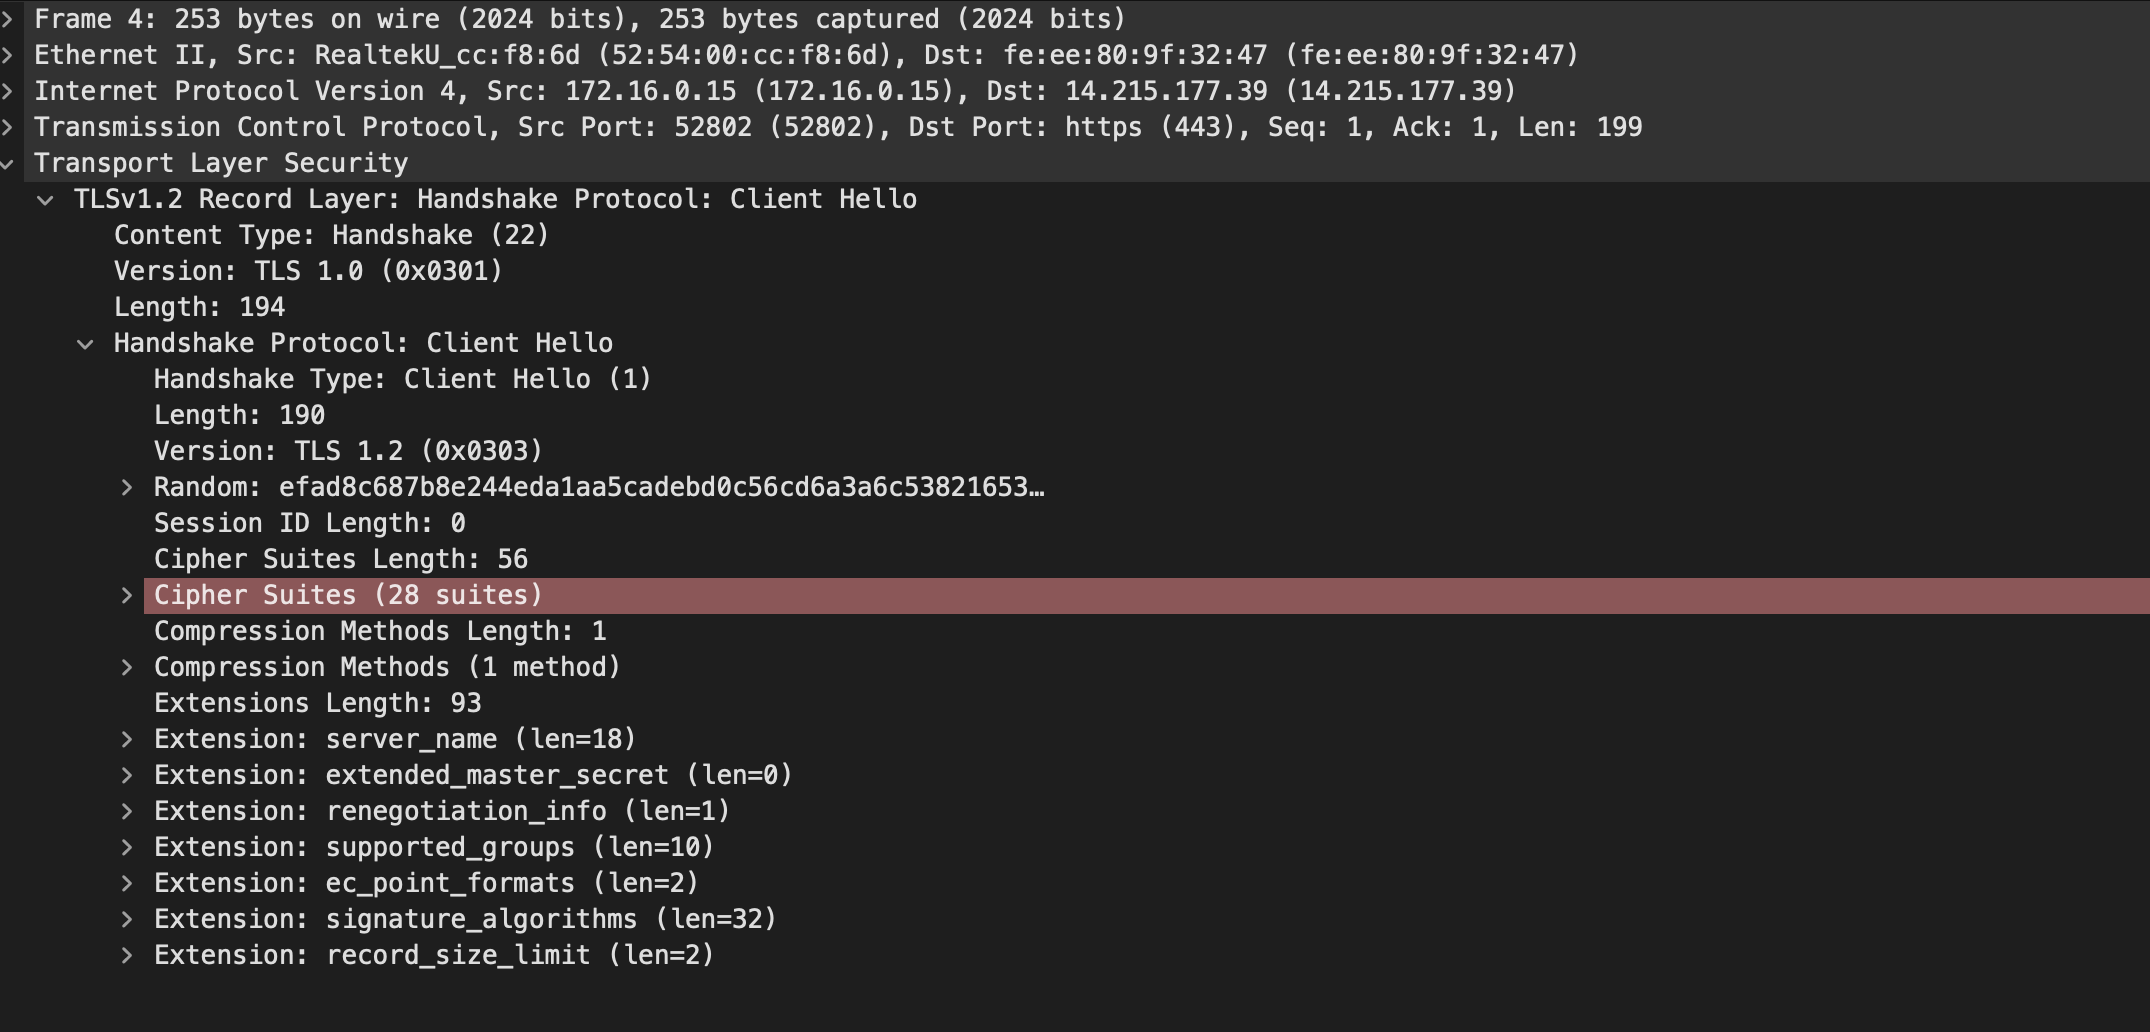Select the Cipher Suites Length: 56 row

point(1075,559)
